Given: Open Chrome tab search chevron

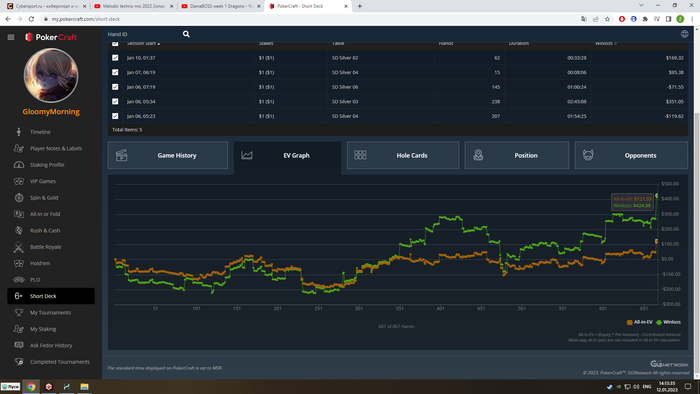Looking at the screenshot, I should [641, 6].
